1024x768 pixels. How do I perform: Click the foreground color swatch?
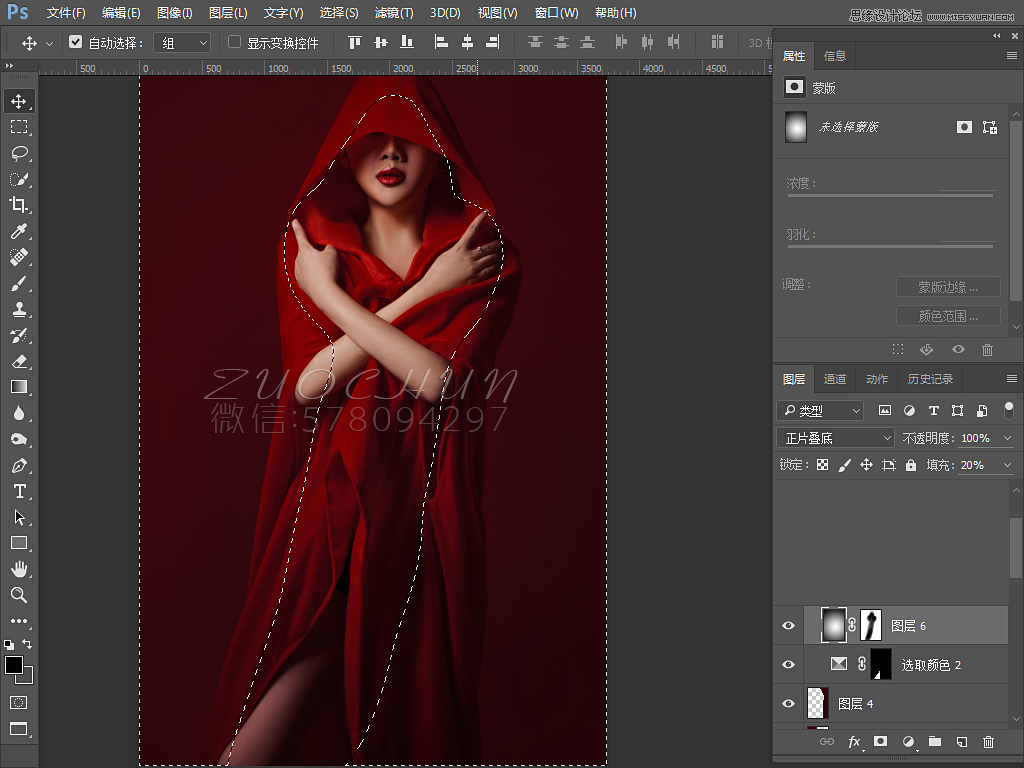(x=14, y=665)
